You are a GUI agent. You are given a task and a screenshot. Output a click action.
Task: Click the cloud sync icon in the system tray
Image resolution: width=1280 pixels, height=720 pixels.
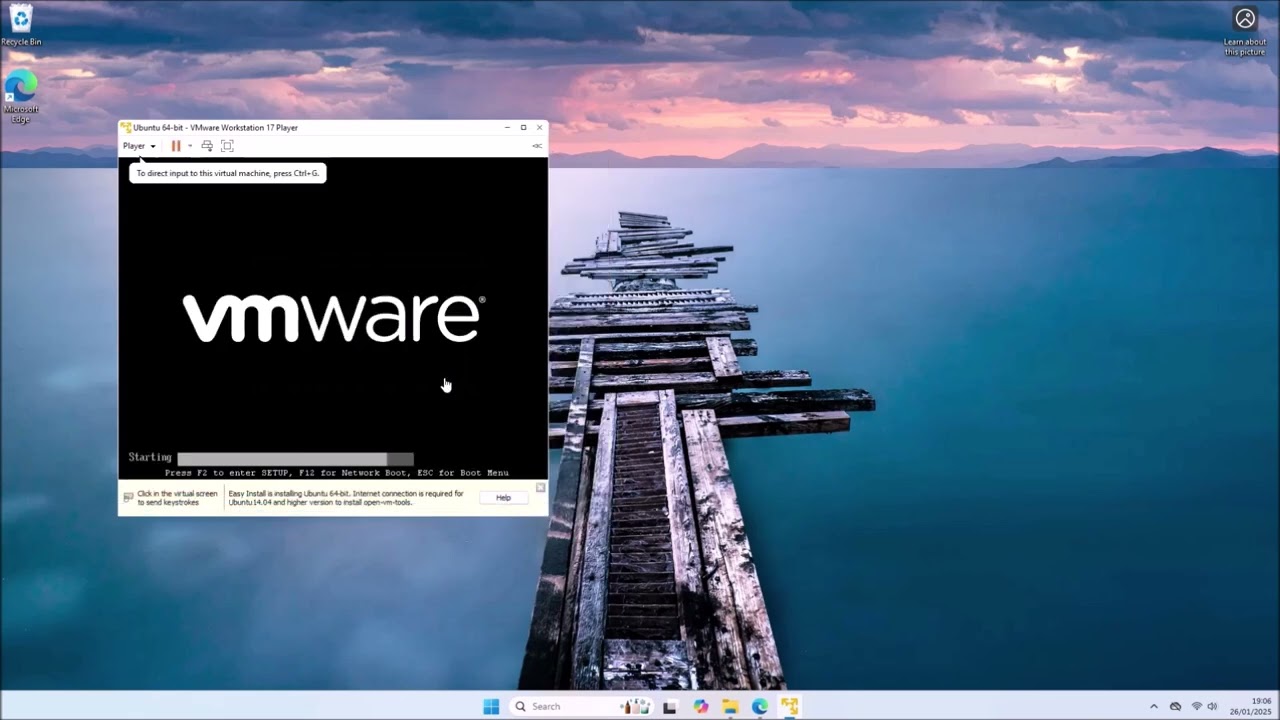pyautogui.click(x=1176, y=706)
